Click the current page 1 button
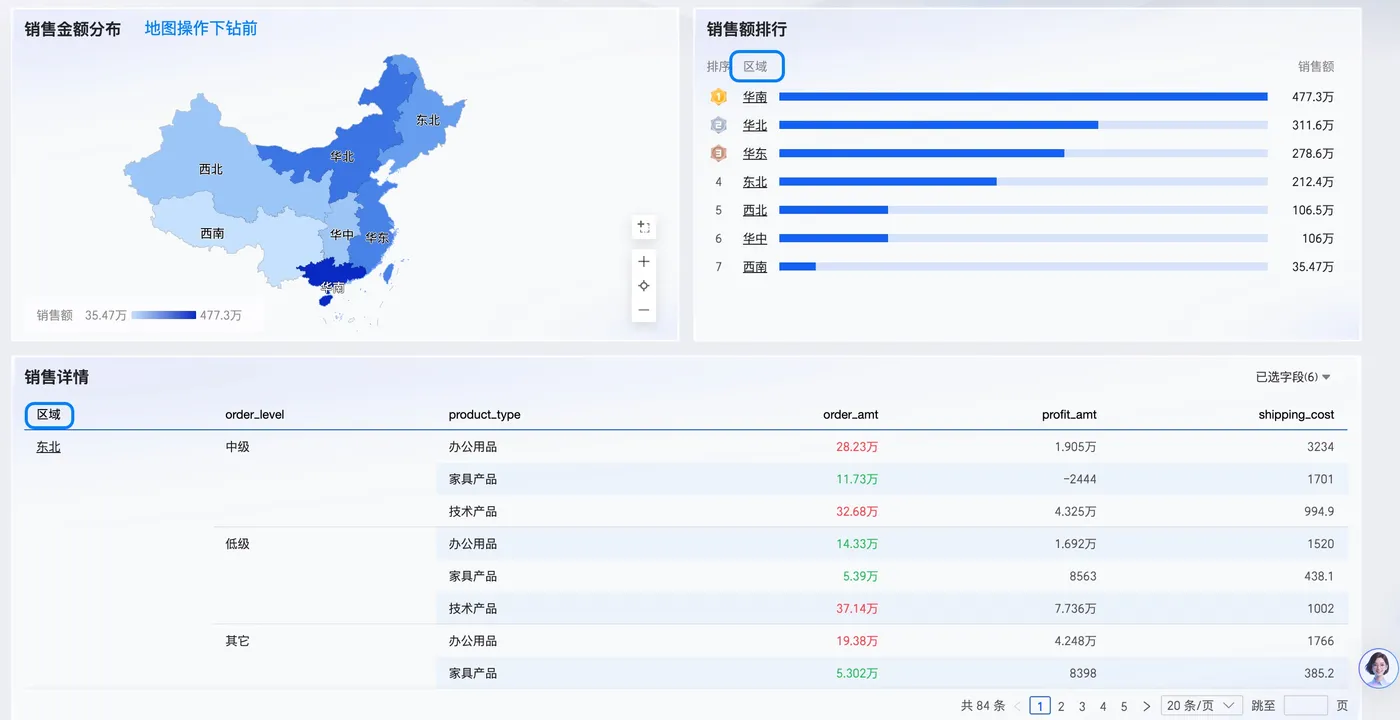Image resolution: width=1400 pixels, height=720 pixels. point(1040,706)
